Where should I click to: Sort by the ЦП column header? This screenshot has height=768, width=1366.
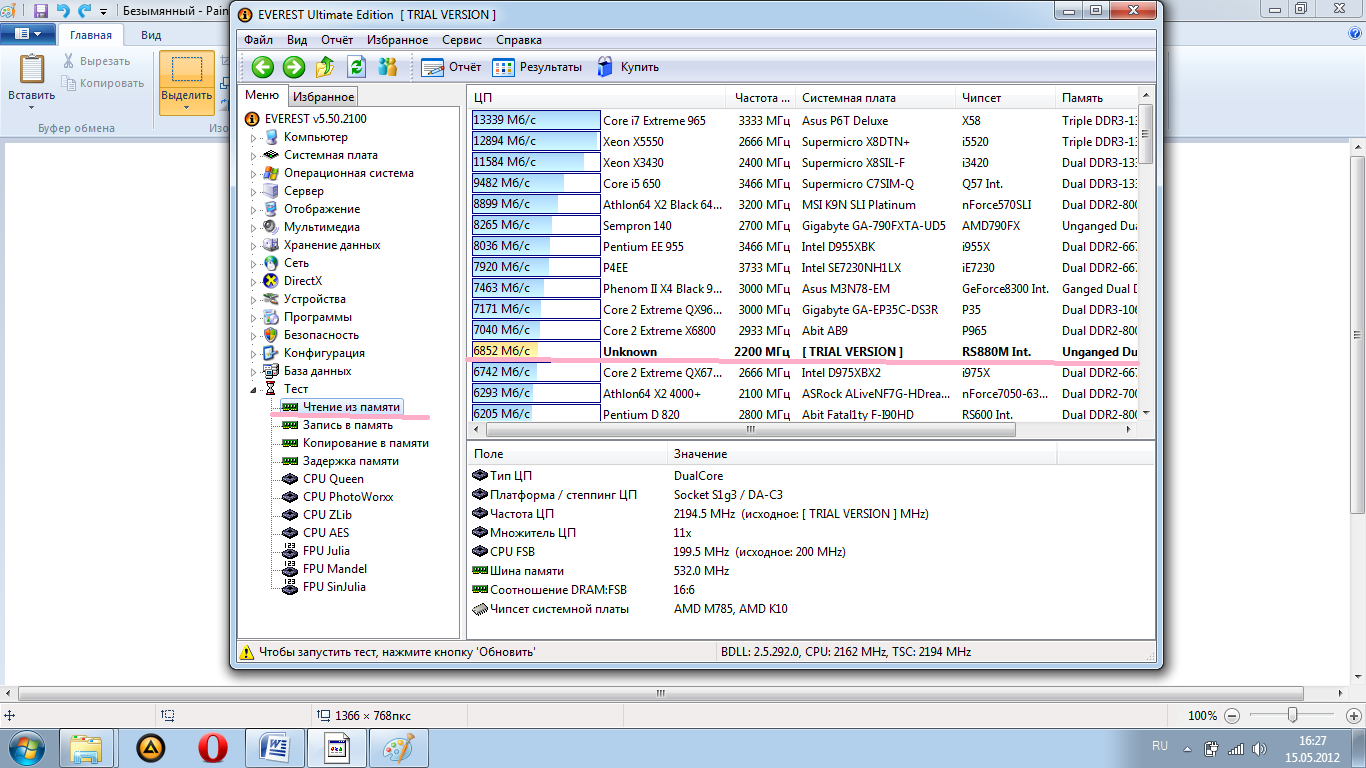(597, 98)
